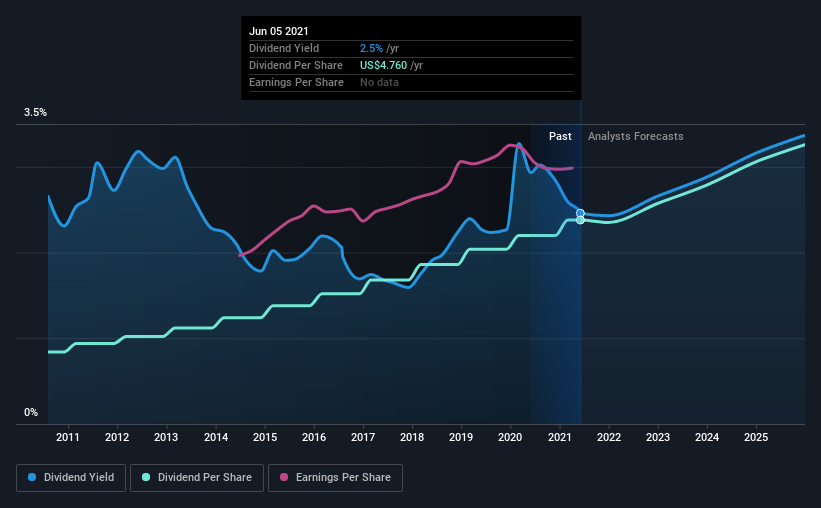The height and width of the screenshot is (508, 821).
Task: Click the 2011 x-axis label
Action: coord(68,437)
